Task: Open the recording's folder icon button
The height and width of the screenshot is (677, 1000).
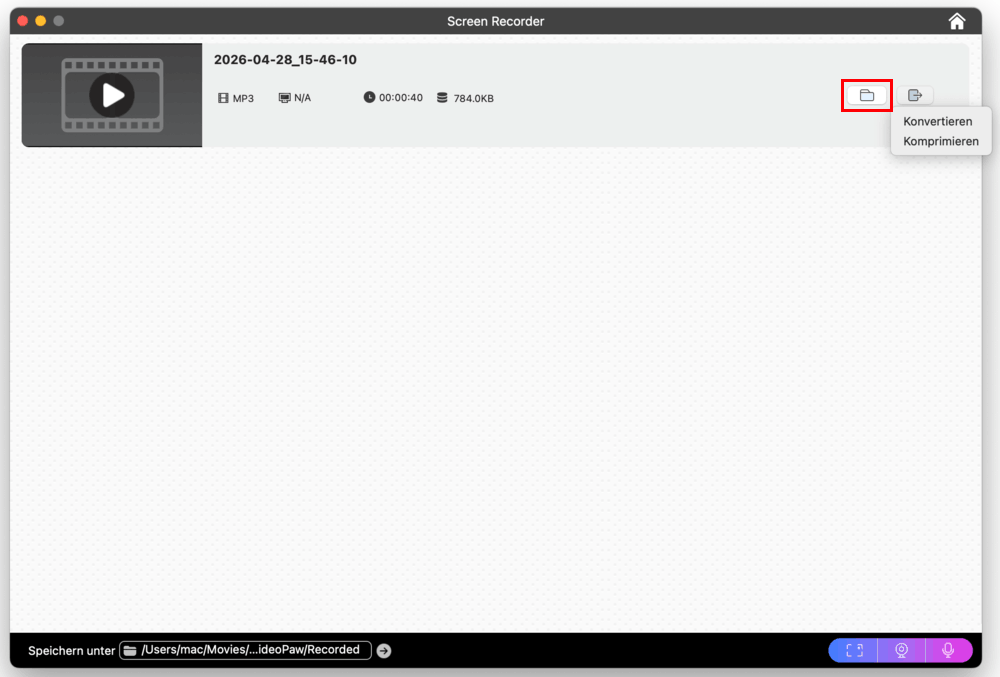Action: coord(867,96)
